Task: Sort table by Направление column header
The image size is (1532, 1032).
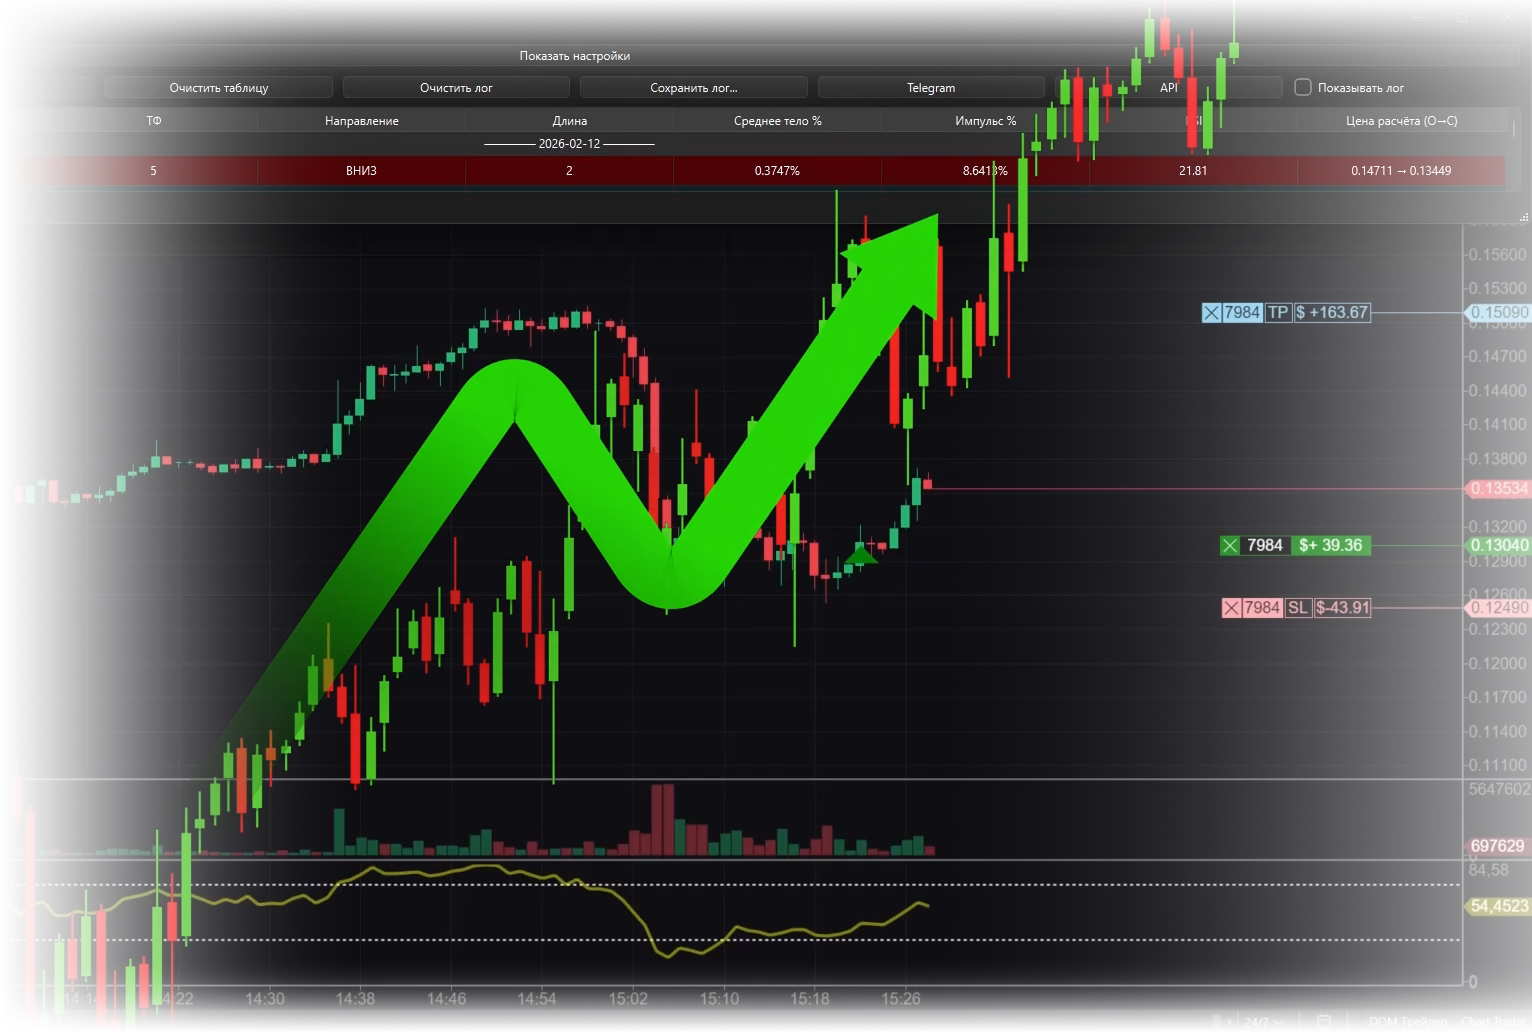Action: click(361, 121)
